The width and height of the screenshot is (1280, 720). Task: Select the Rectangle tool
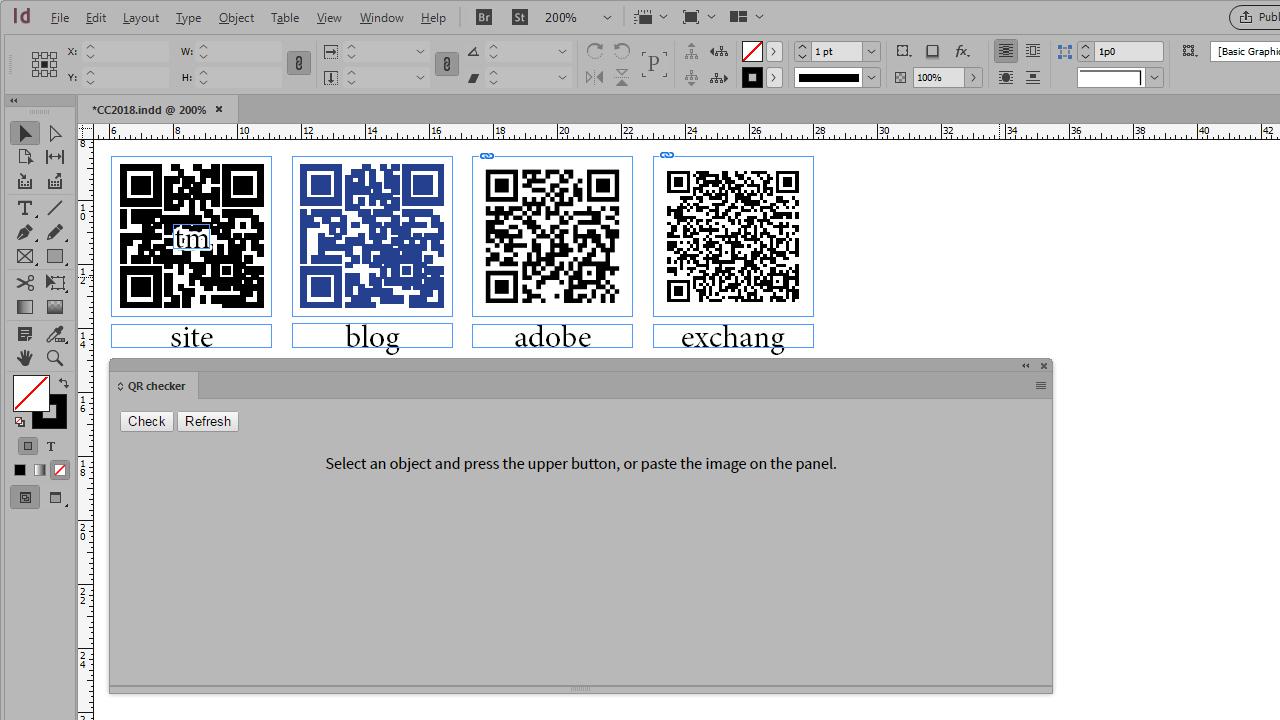(55, 257)
